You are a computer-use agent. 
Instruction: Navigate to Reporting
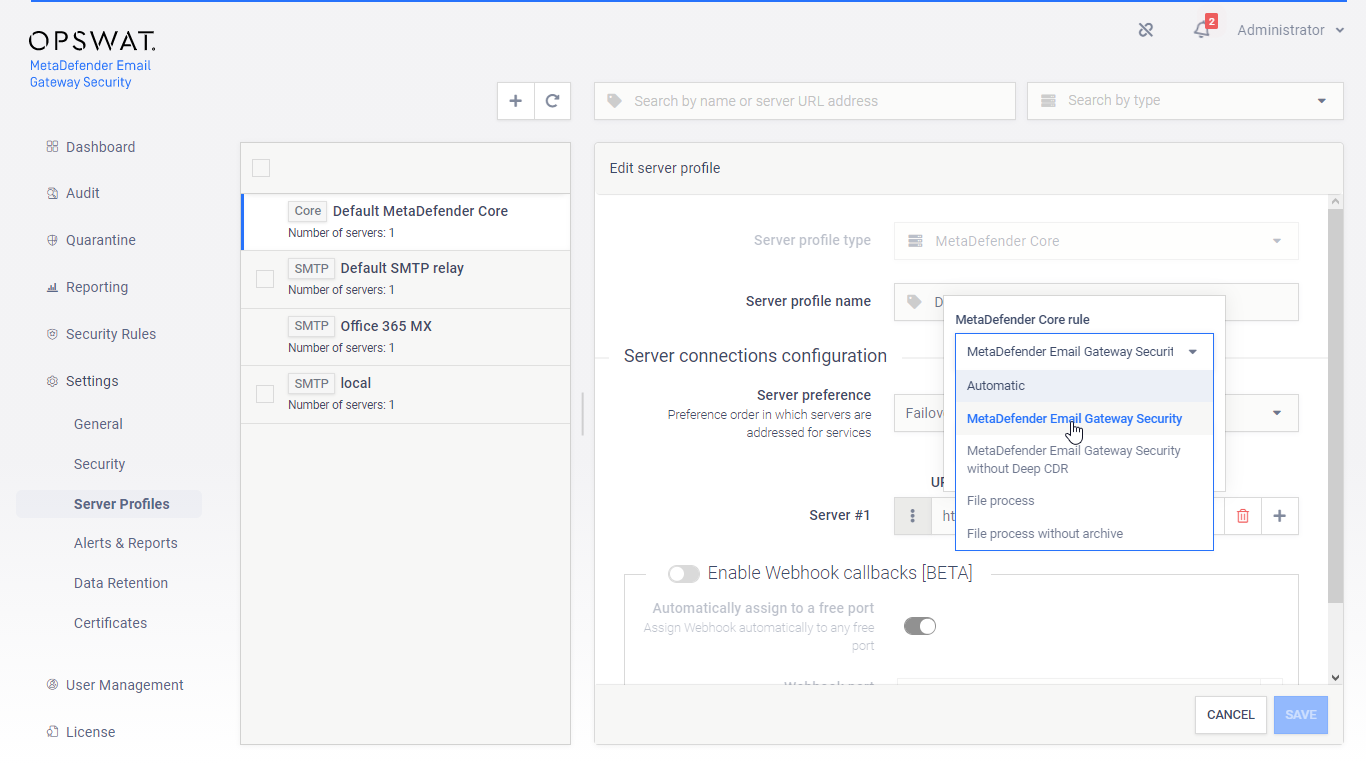tap(97, 287)
